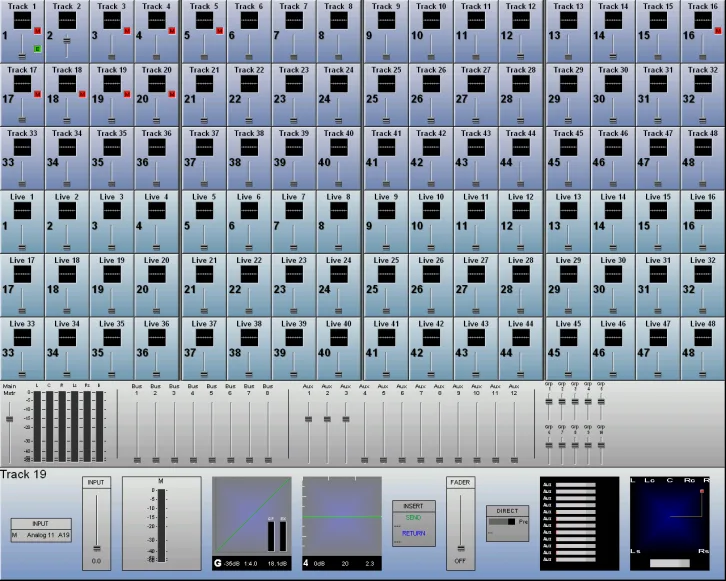Click the INSERT panel header
726x581 pixels.
pyautogui.click(x=413, y=506)
